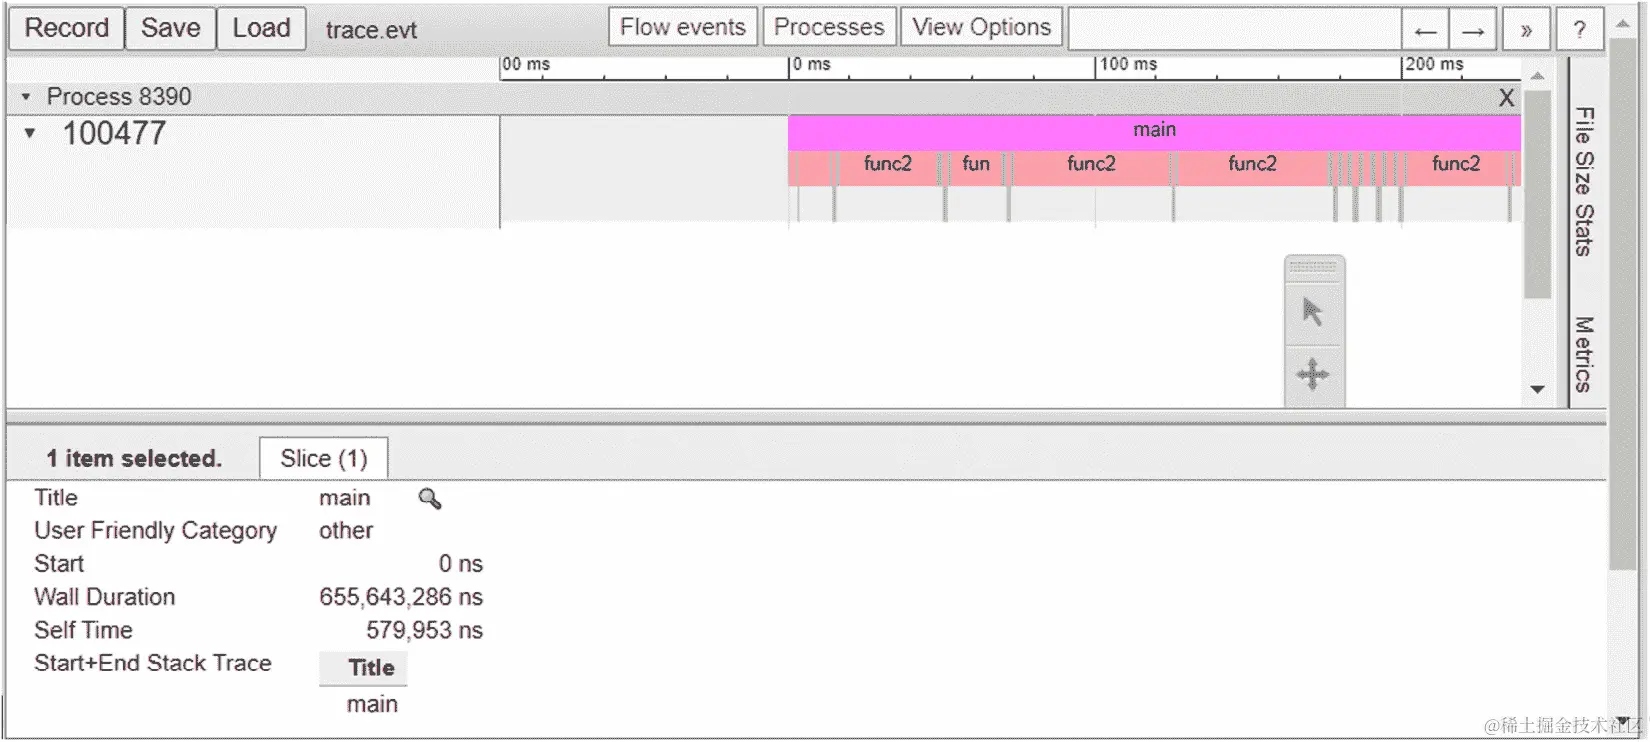Click Wall Duration value 655,643,286 ns

[x=401, y=597]
